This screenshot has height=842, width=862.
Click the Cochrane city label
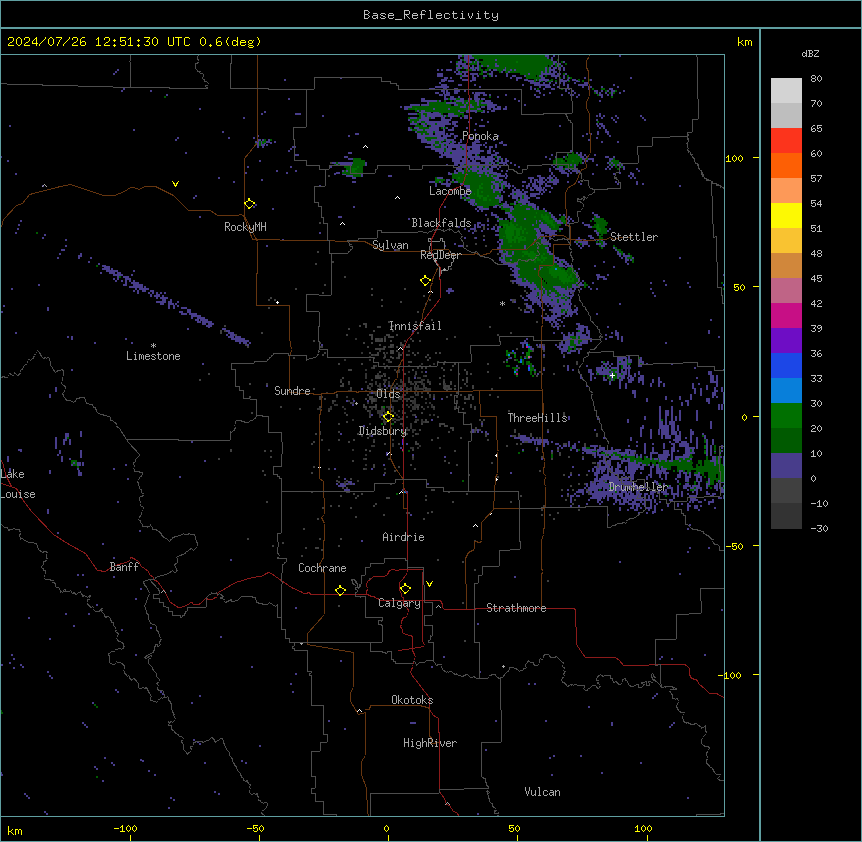[322, 568]
